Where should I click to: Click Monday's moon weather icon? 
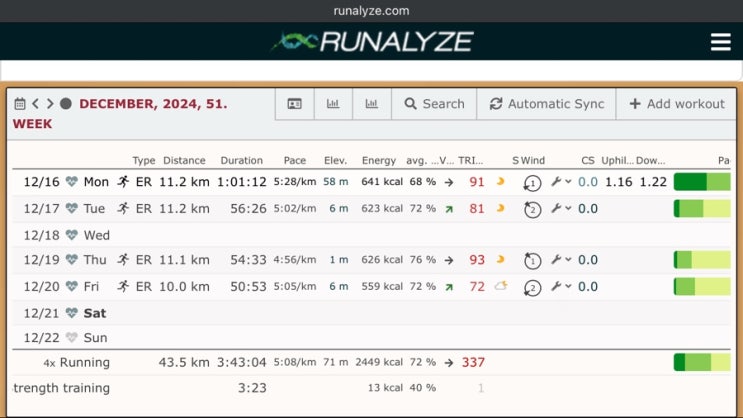coord(500,182)
